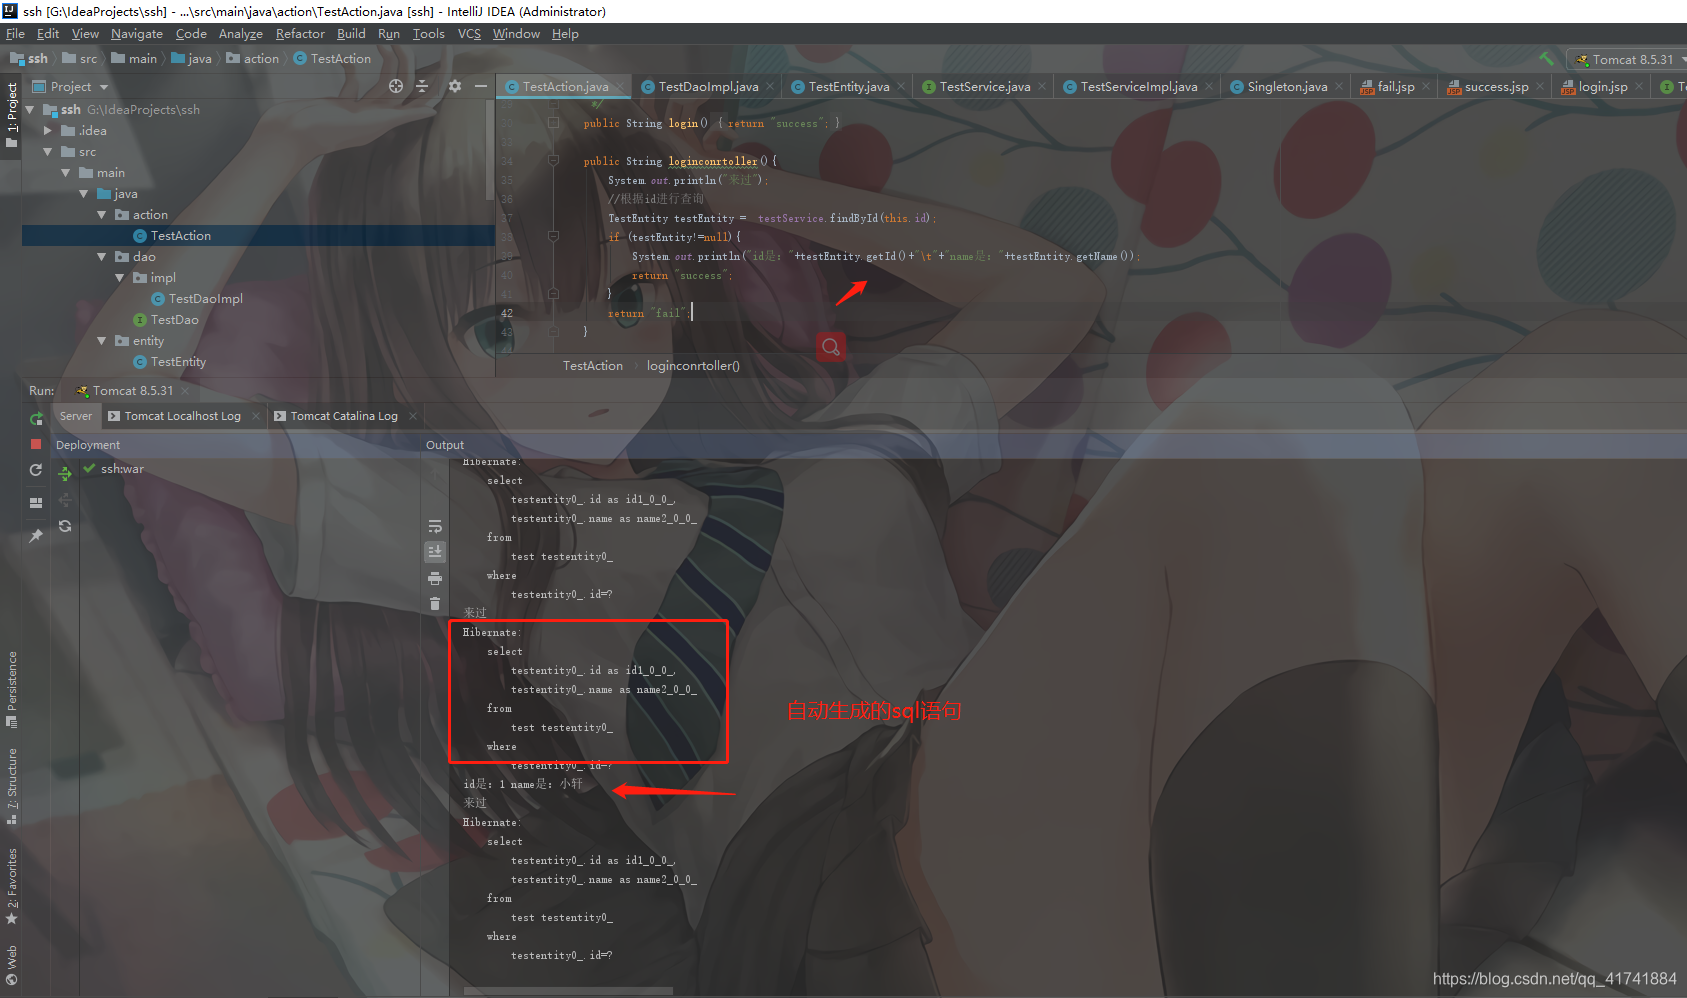Toggle folding of the if block in the gutter
Viewport: 1687px width, 998px height.
pyautogui.click(x=553, y=237)
